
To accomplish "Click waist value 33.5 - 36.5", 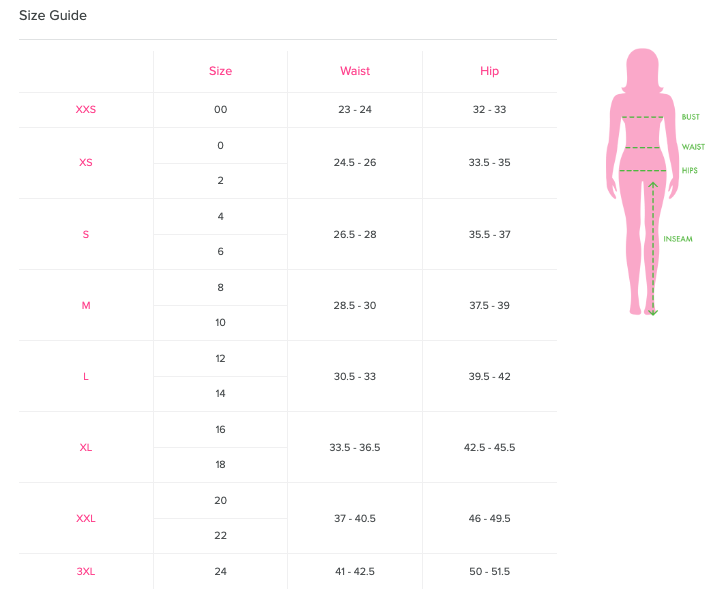I will (355, 448).
